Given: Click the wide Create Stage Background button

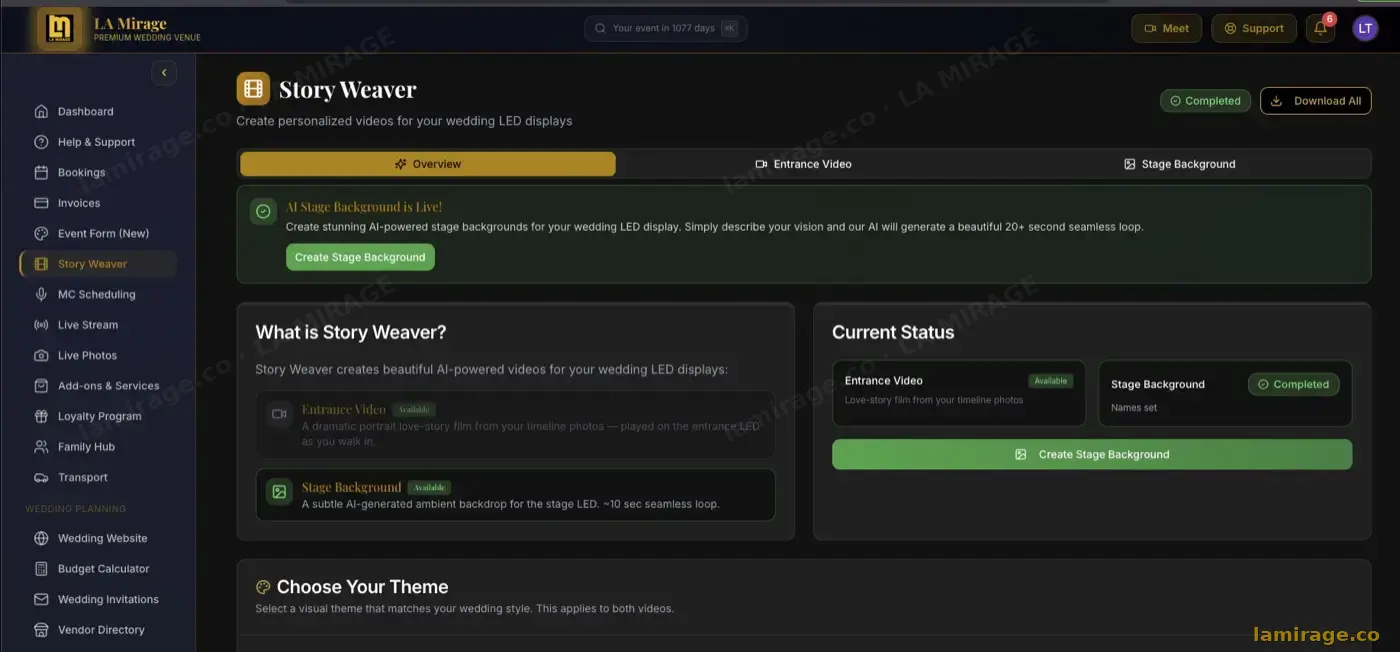Looking at the screenshot, I should click(x=1092, y=454).
